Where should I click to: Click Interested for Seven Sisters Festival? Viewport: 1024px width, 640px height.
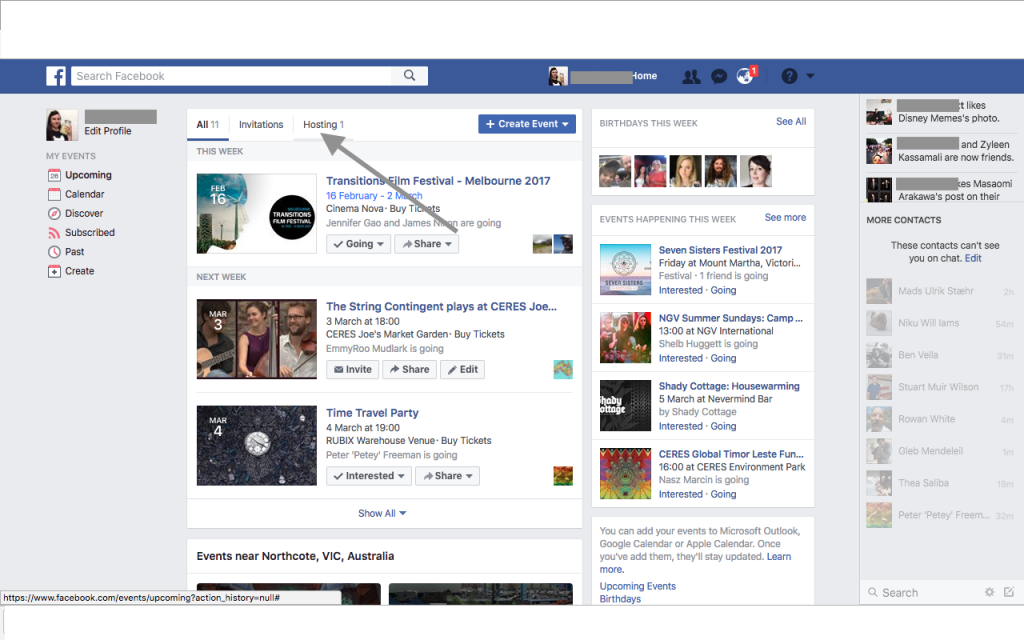pos(680,291)
